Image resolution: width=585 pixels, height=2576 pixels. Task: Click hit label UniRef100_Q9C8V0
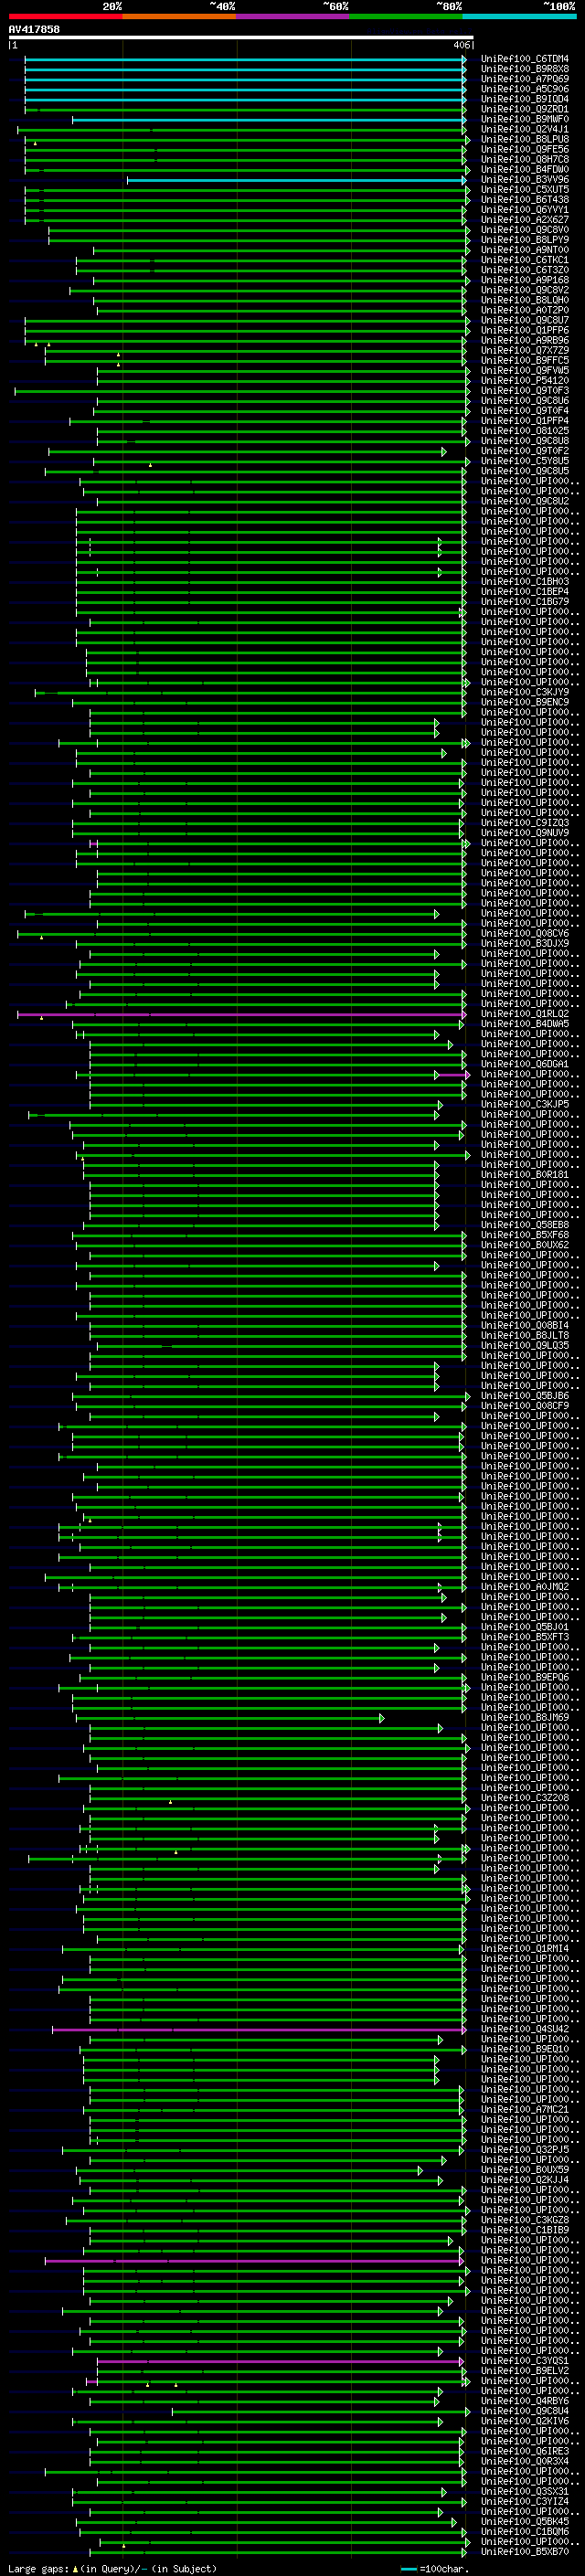point(524,230)
